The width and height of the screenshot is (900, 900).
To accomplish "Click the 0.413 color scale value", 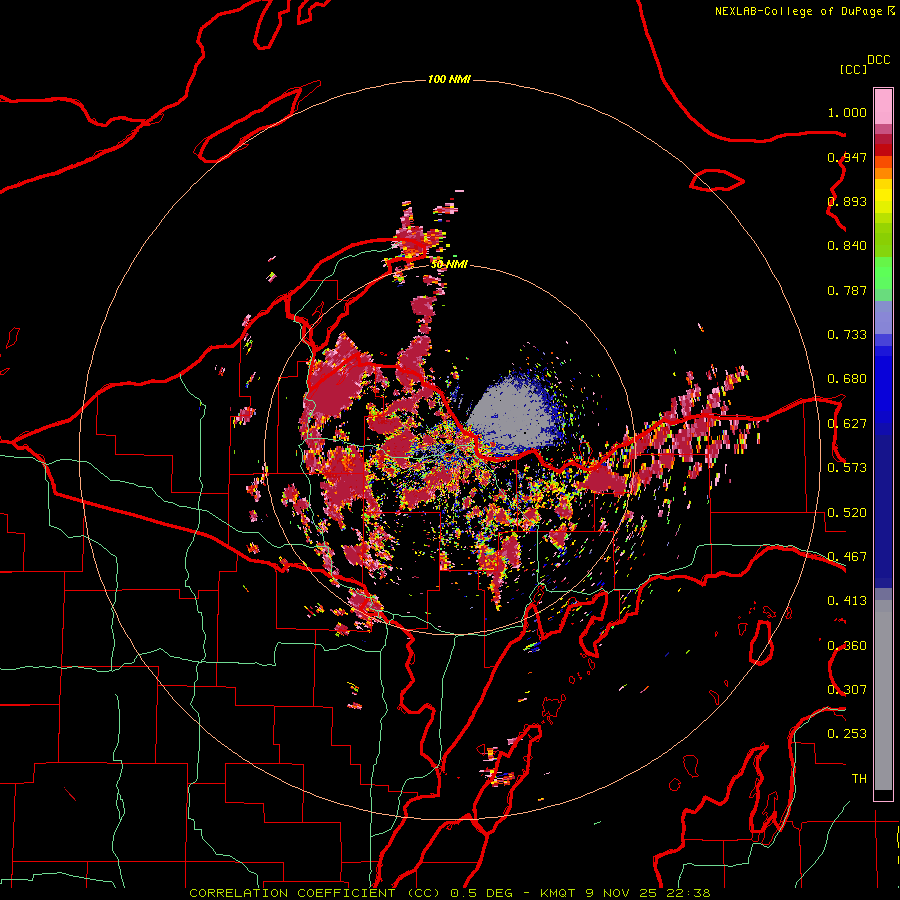I will [x=847, y=601].
